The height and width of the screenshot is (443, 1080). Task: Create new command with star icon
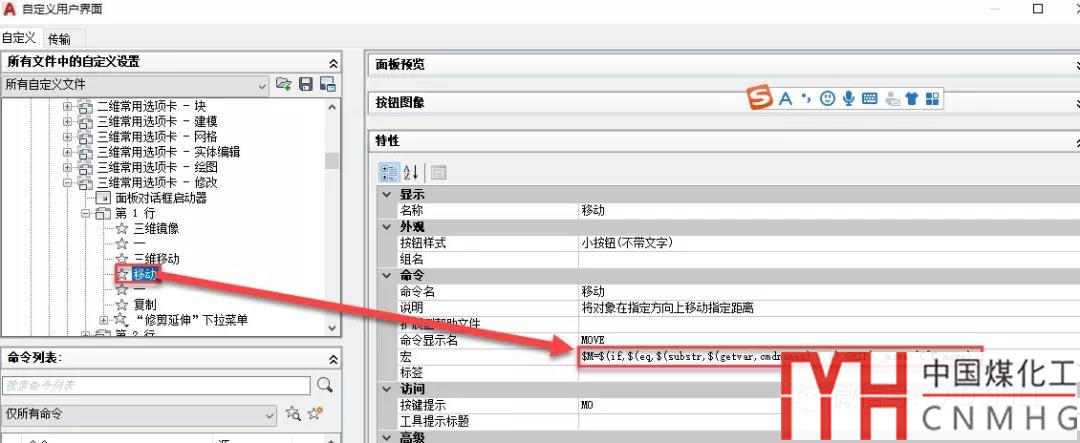click(316, 414)
